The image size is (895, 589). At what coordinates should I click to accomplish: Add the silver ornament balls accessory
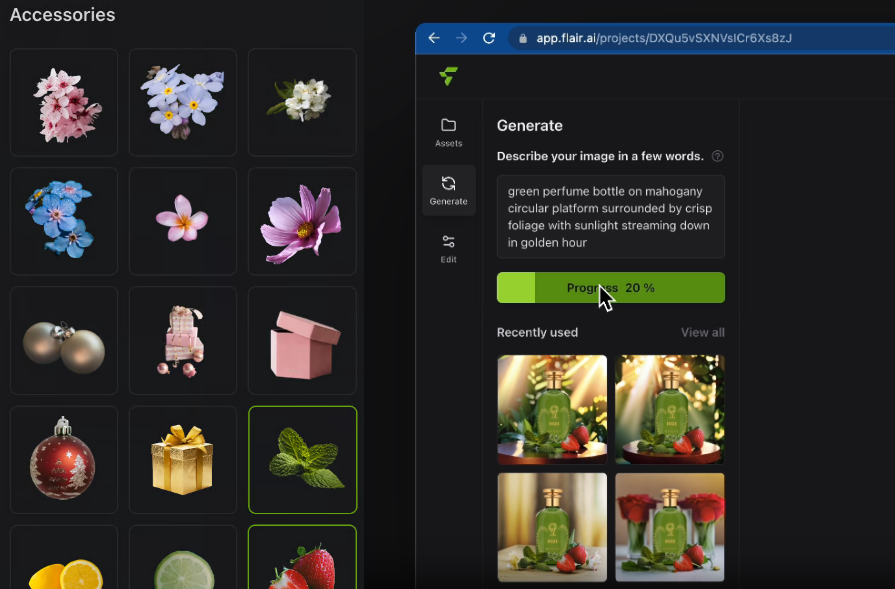64,341
